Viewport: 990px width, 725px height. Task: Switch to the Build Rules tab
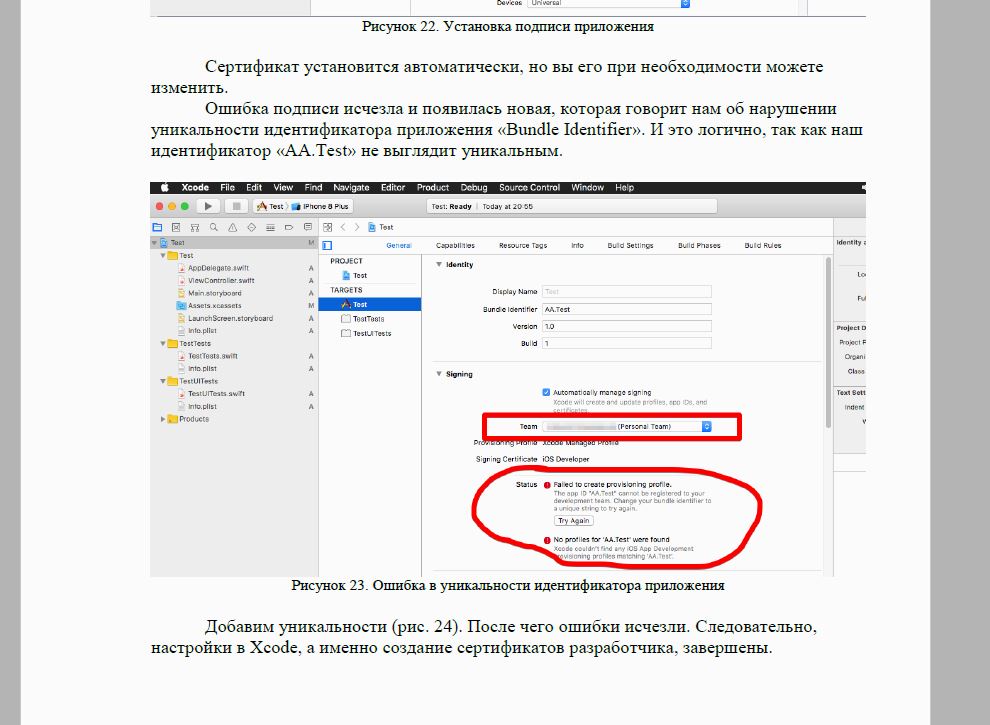763,246
